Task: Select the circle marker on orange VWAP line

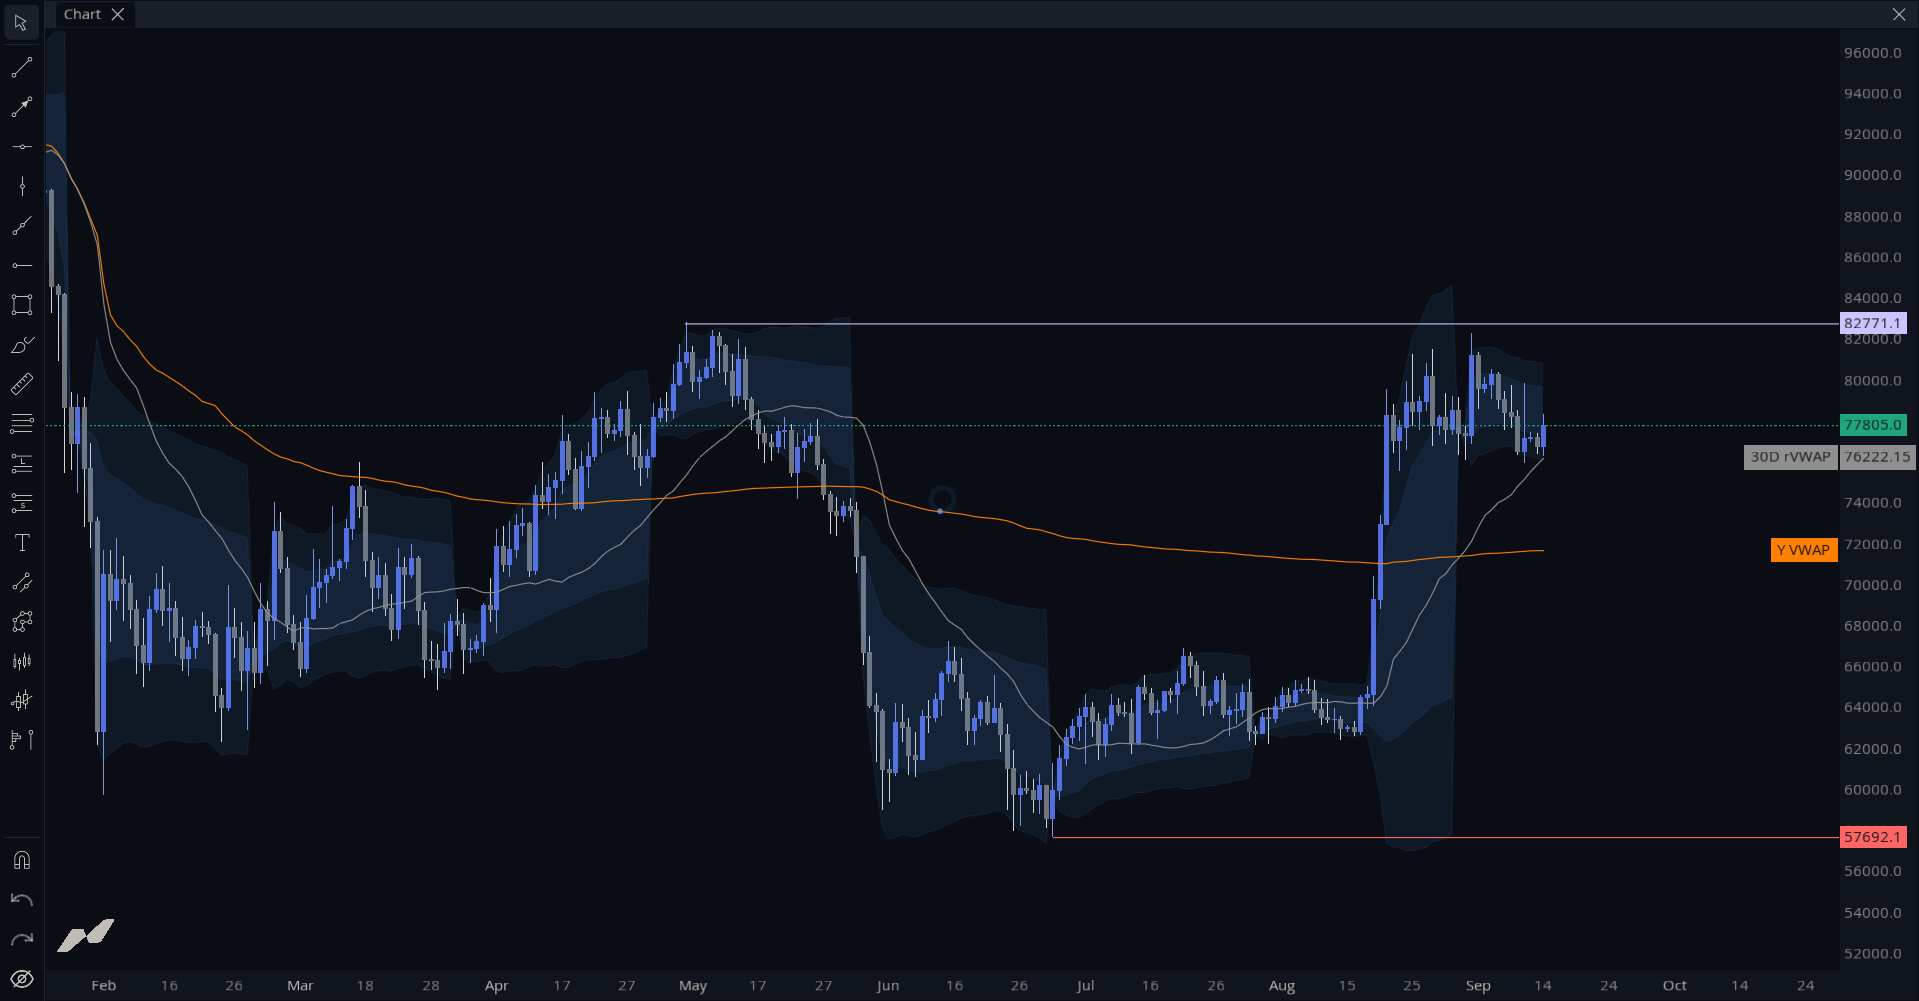Action: [x=940, y=511]
